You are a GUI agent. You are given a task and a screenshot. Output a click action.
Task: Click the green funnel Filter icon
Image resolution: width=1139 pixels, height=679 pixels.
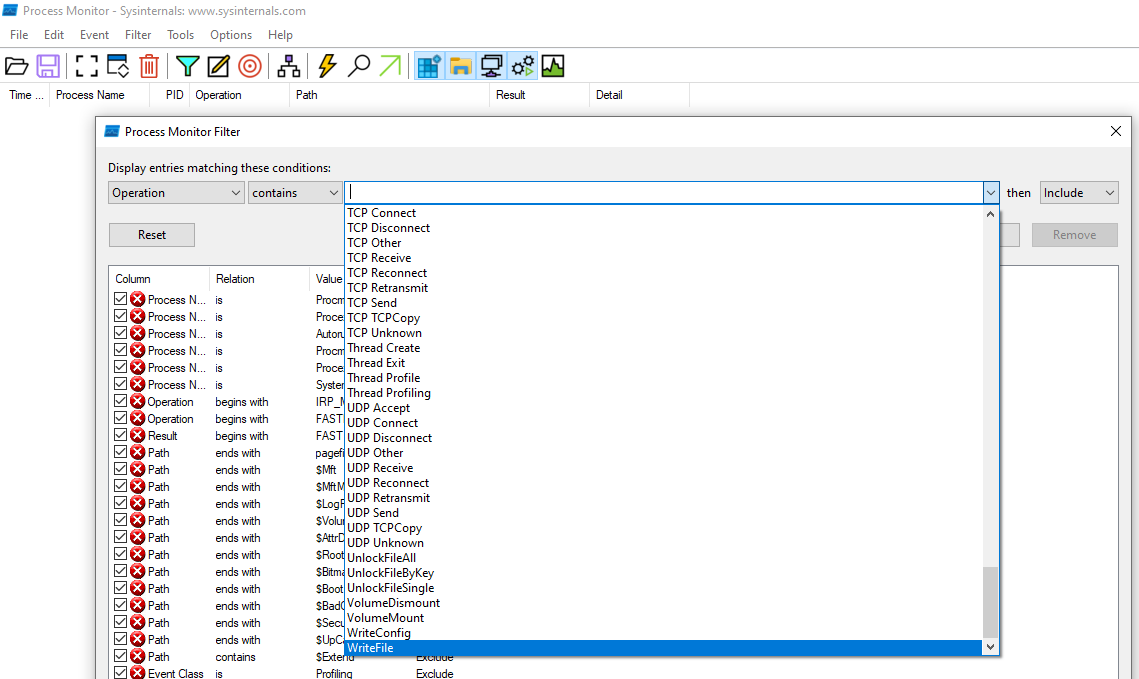pos(187,67)
